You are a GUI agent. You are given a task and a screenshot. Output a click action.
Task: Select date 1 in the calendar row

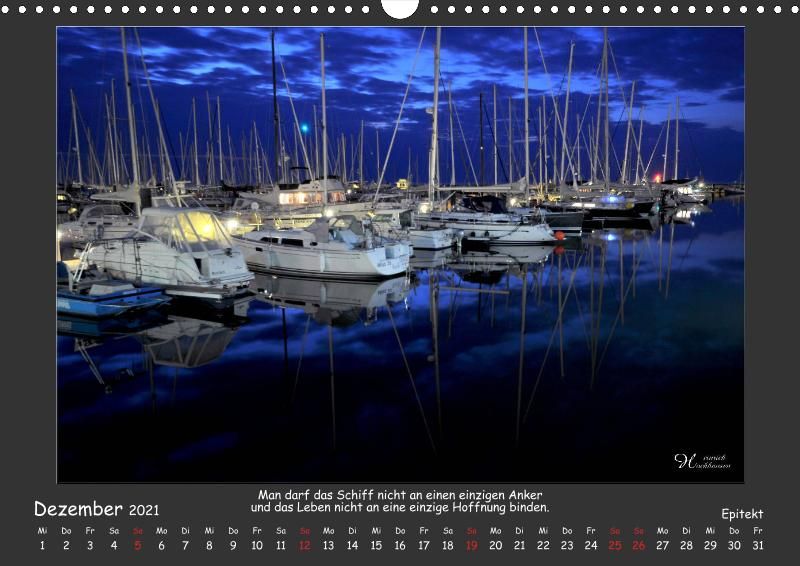pyautogui.click(x=42, y=545)
